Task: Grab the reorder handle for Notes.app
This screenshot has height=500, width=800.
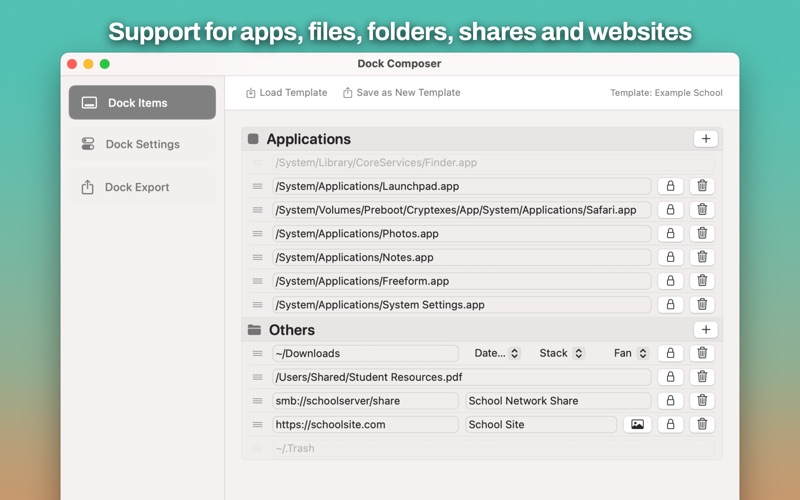Action: coord(258,257)
